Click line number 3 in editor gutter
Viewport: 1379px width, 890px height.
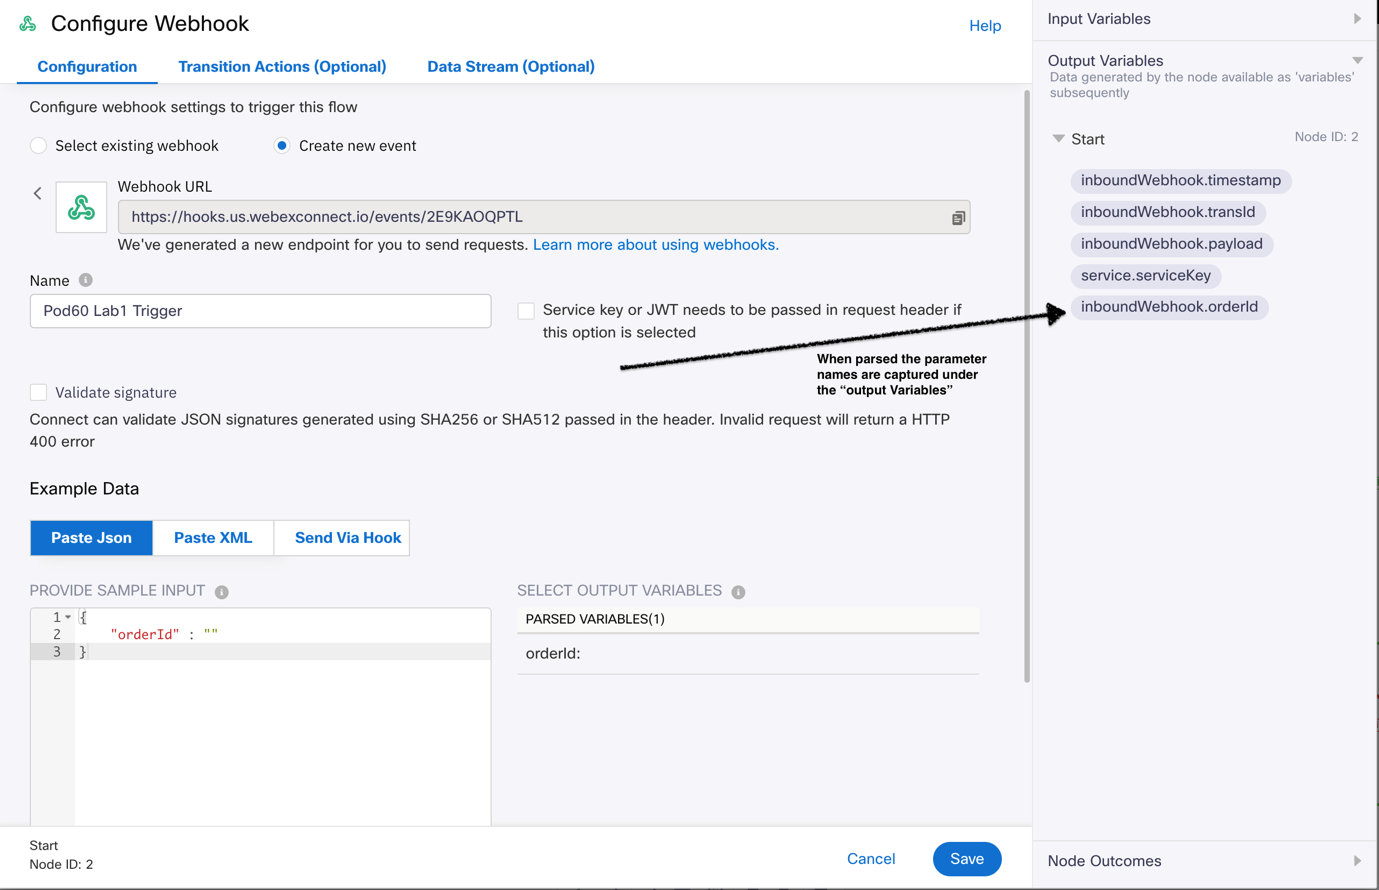tap(57, 652)
